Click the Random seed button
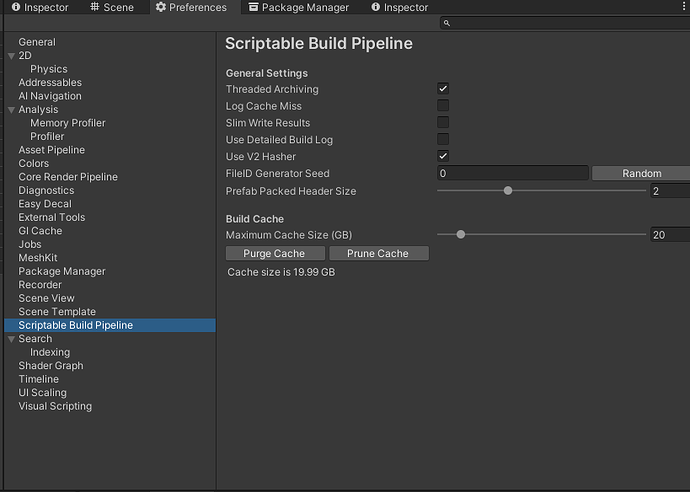Image resolution: width=690 pixels, height=492 pixels. pyautogui.click(x=641, y=173)
